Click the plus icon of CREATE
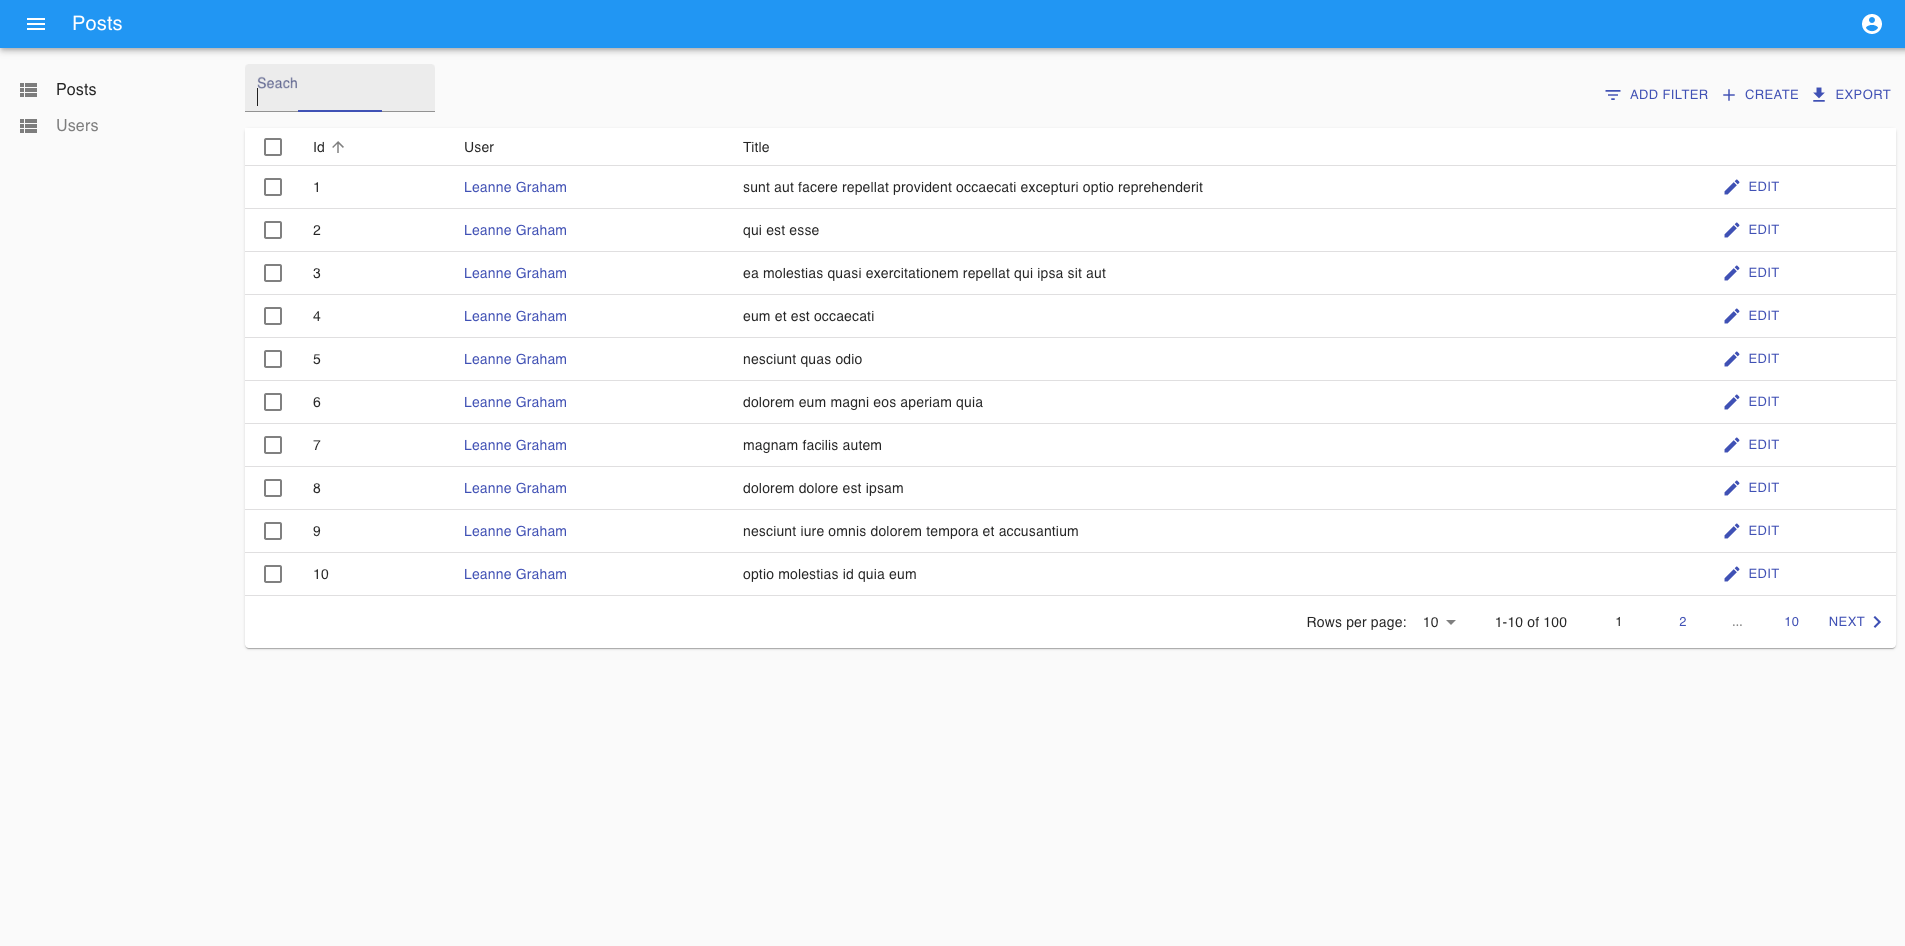Screen dimensions: 1905x946 point(1729,95)
